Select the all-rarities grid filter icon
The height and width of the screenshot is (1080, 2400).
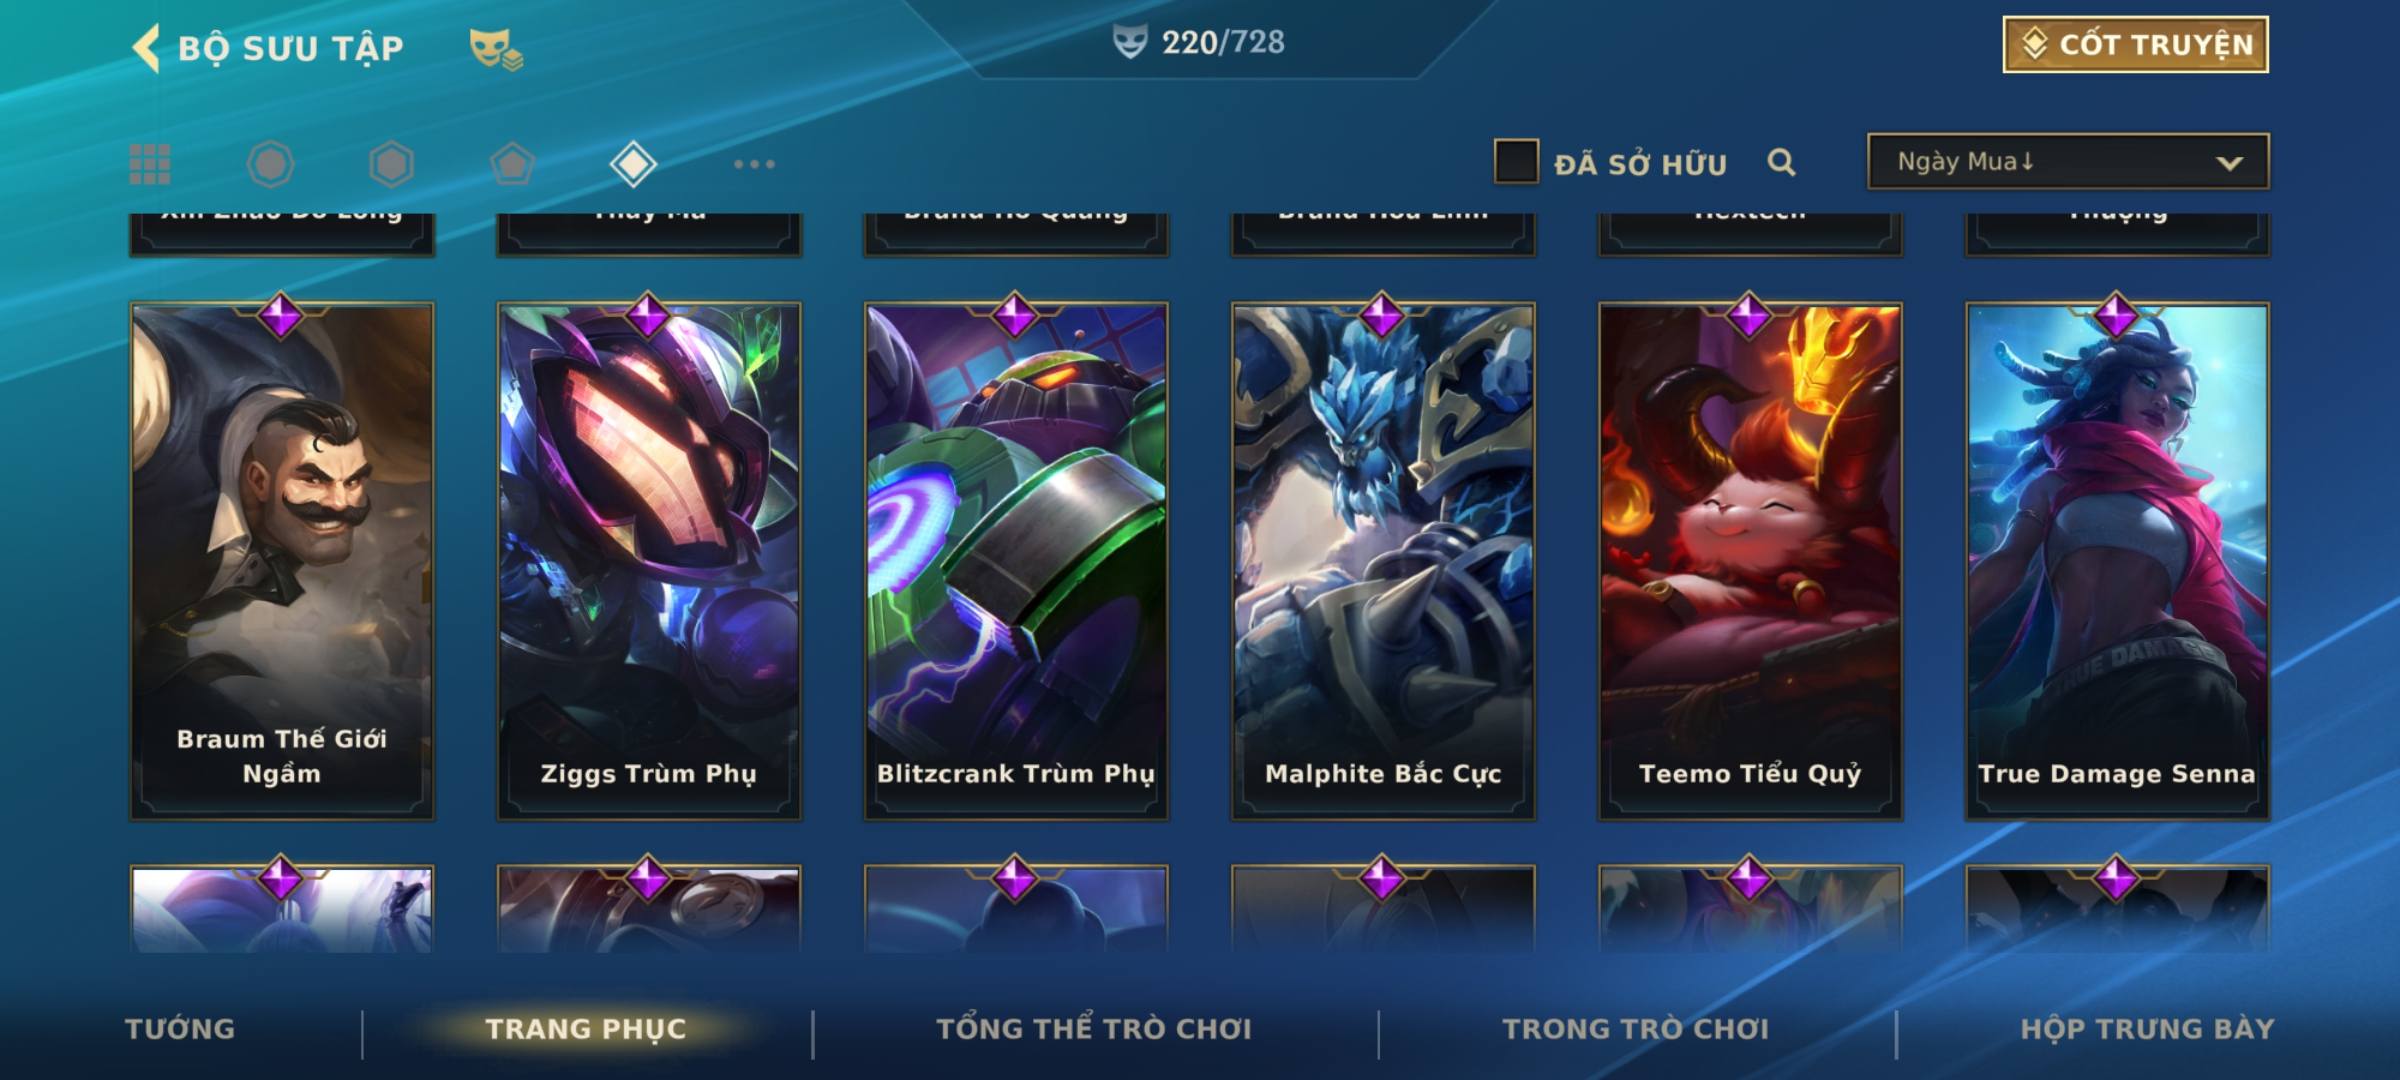point(150,164)
